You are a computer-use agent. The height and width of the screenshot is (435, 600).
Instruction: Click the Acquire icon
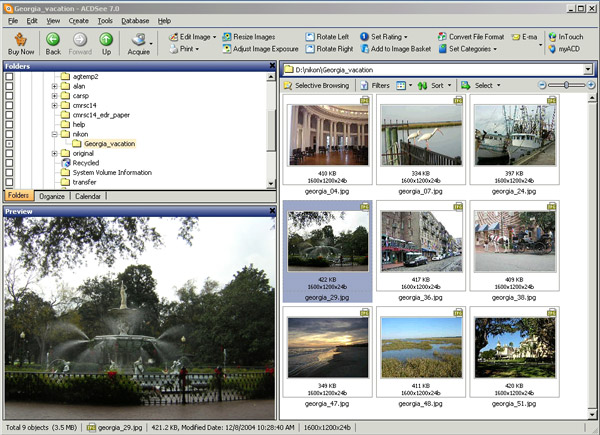pyautogui.click(x=139, y=42)
